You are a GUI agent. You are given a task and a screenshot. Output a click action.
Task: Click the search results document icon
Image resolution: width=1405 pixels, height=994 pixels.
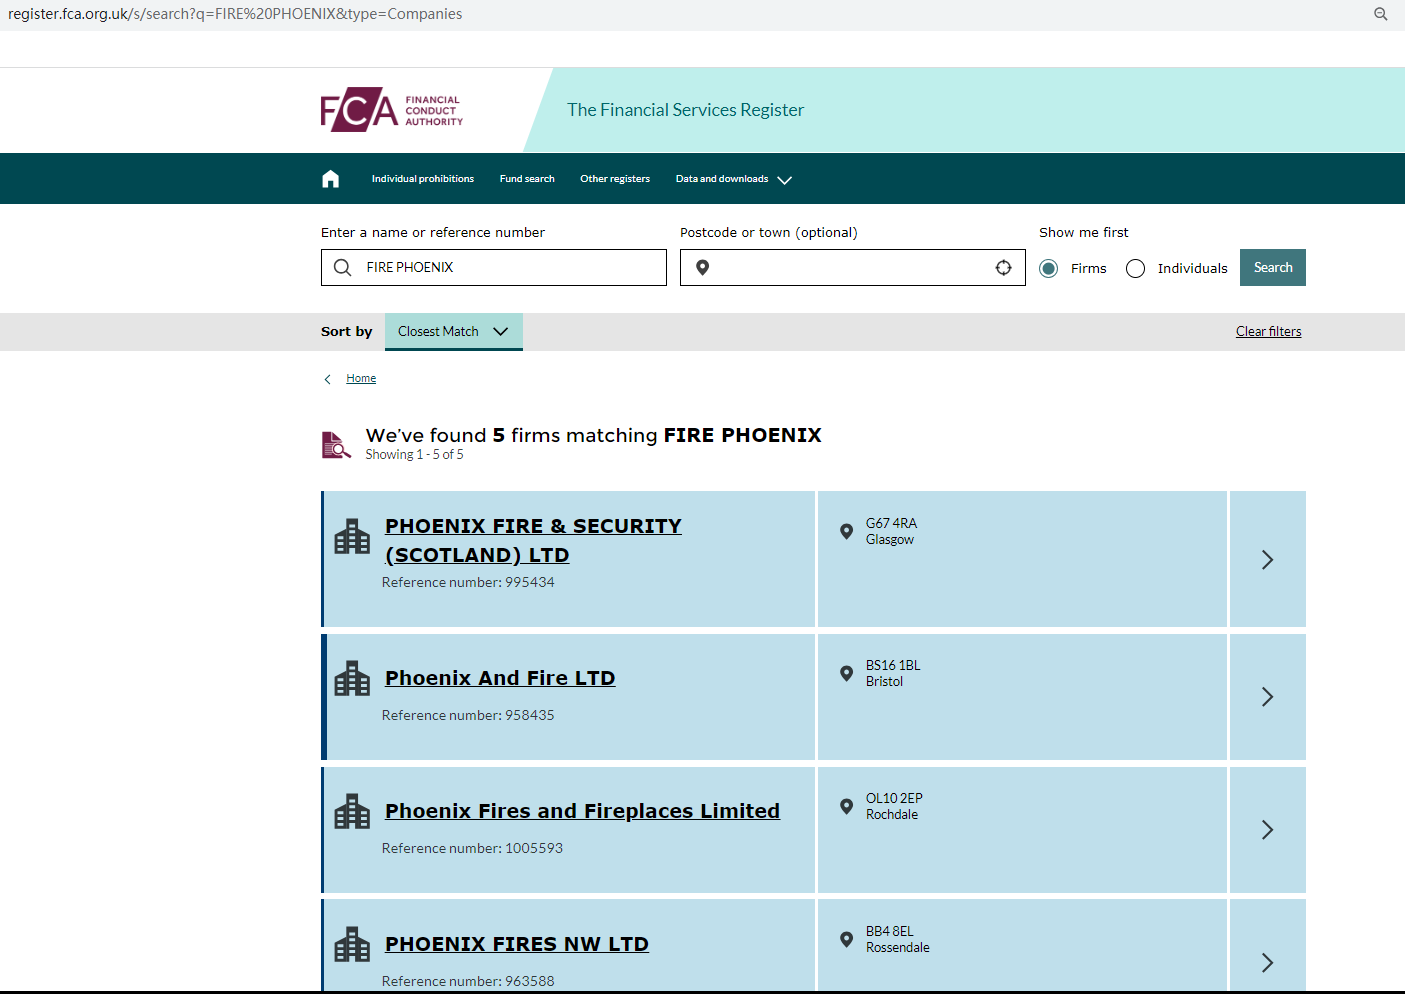point(336,445)
